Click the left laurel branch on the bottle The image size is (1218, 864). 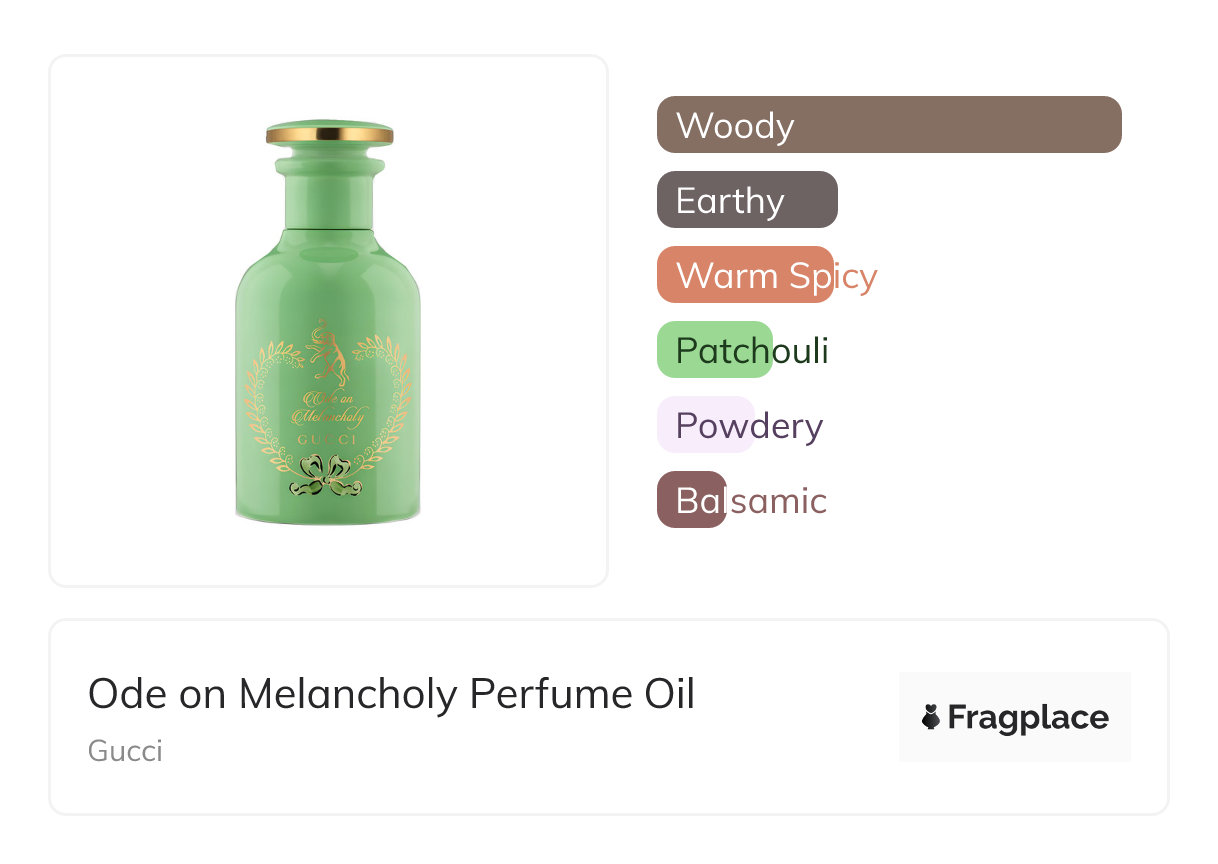263,400
